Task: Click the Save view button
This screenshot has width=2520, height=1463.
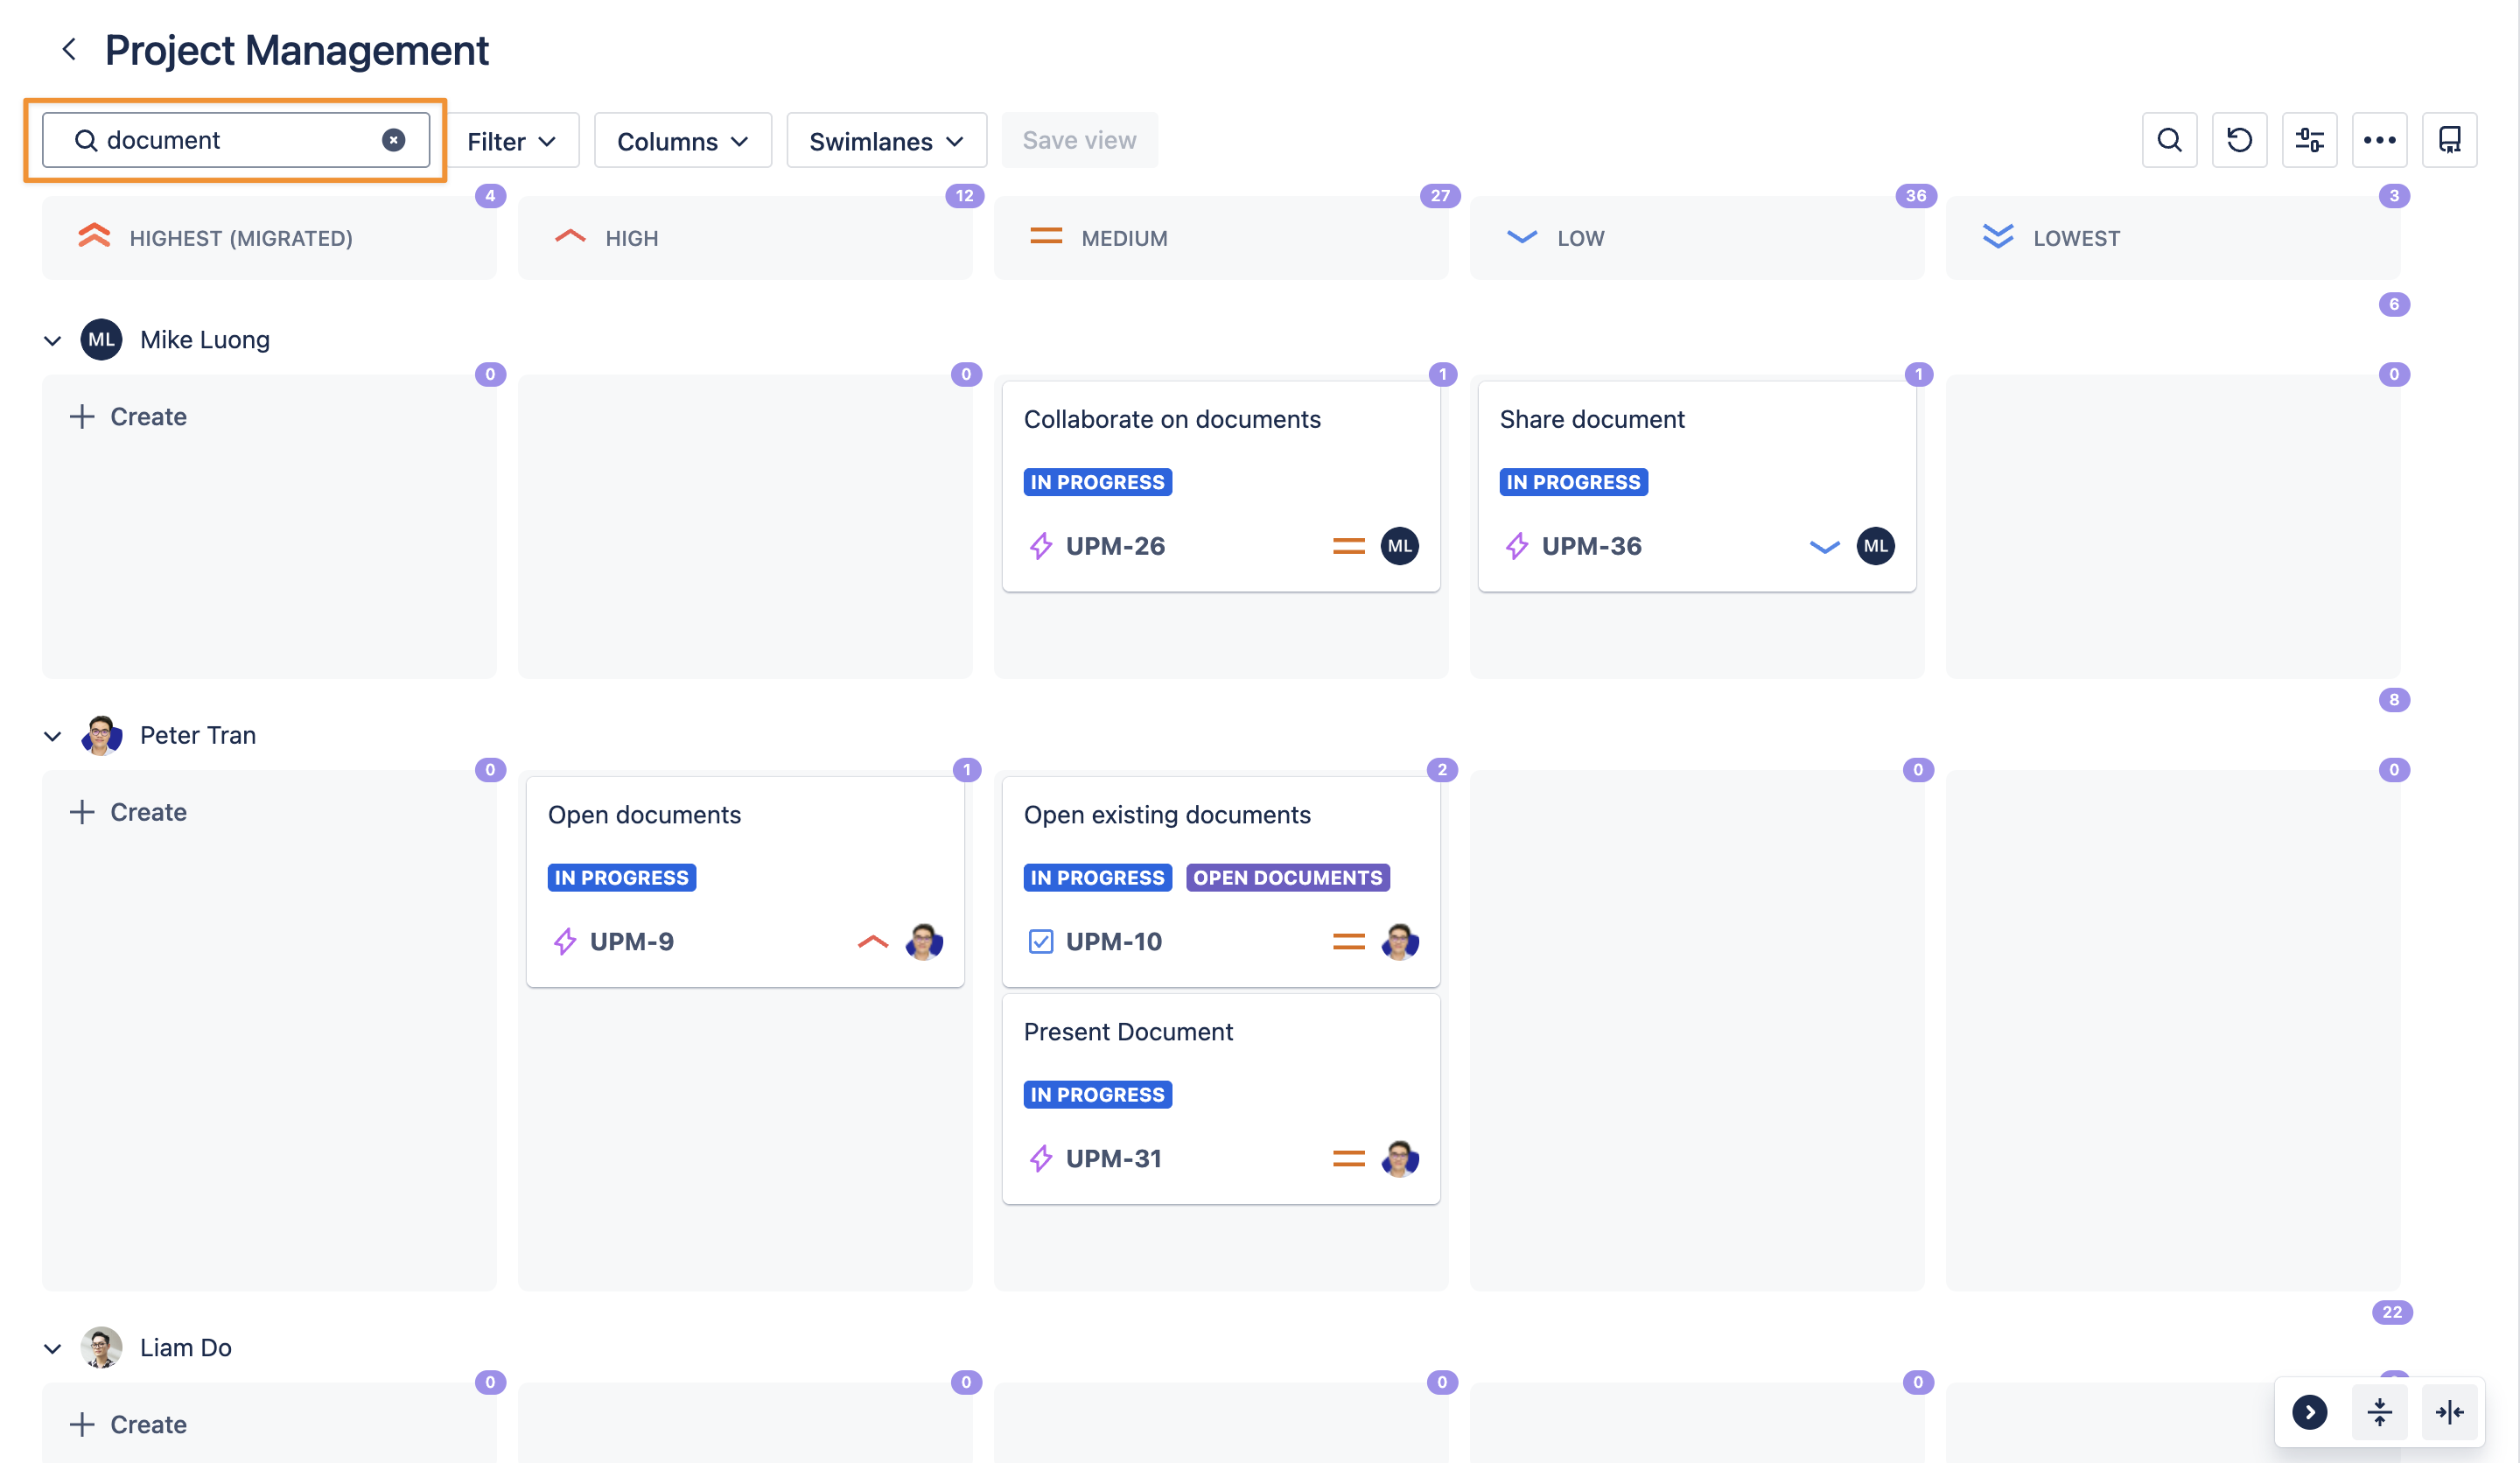Action: 1078,140
